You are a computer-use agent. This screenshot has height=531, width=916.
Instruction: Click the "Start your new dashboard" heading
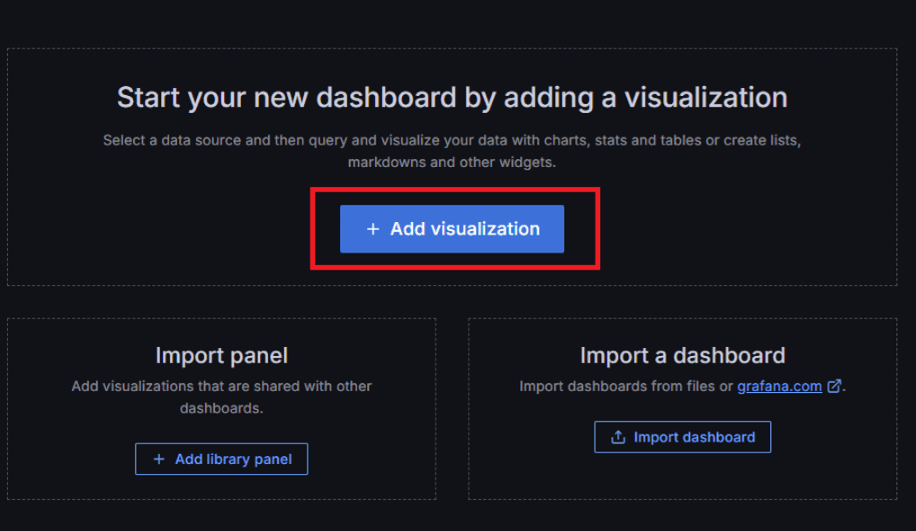pos(452,98)
